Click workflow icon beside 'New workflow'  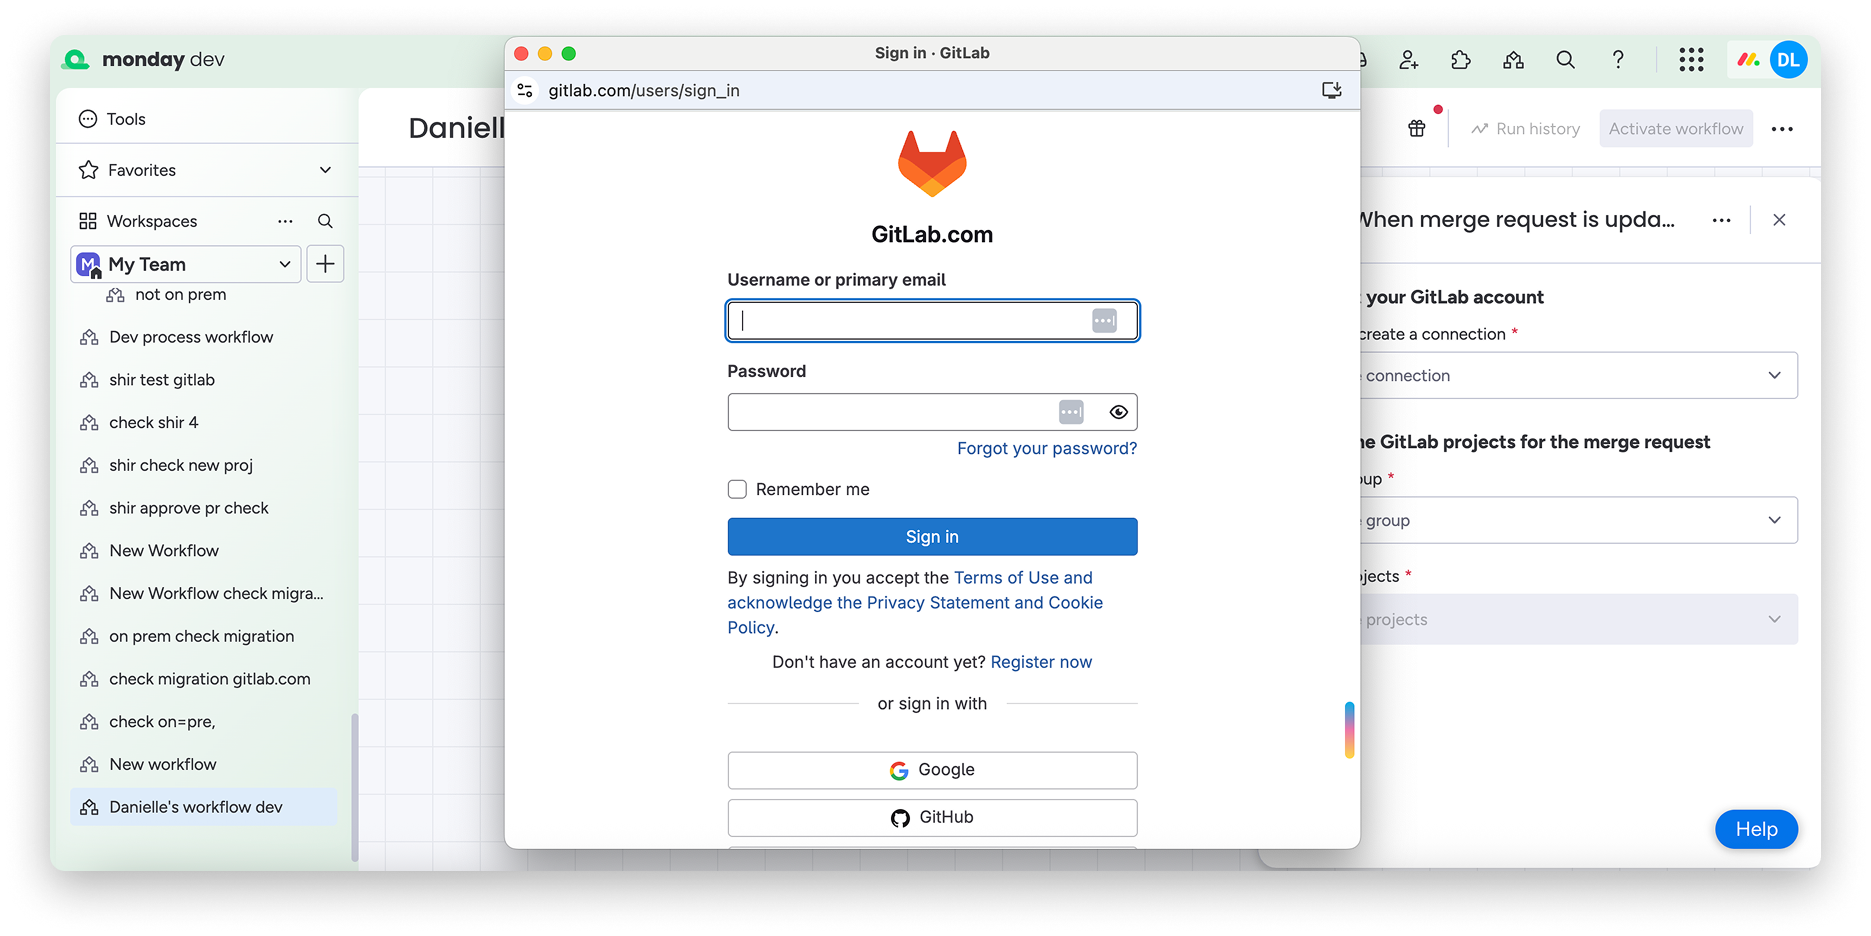pos(89,765)
